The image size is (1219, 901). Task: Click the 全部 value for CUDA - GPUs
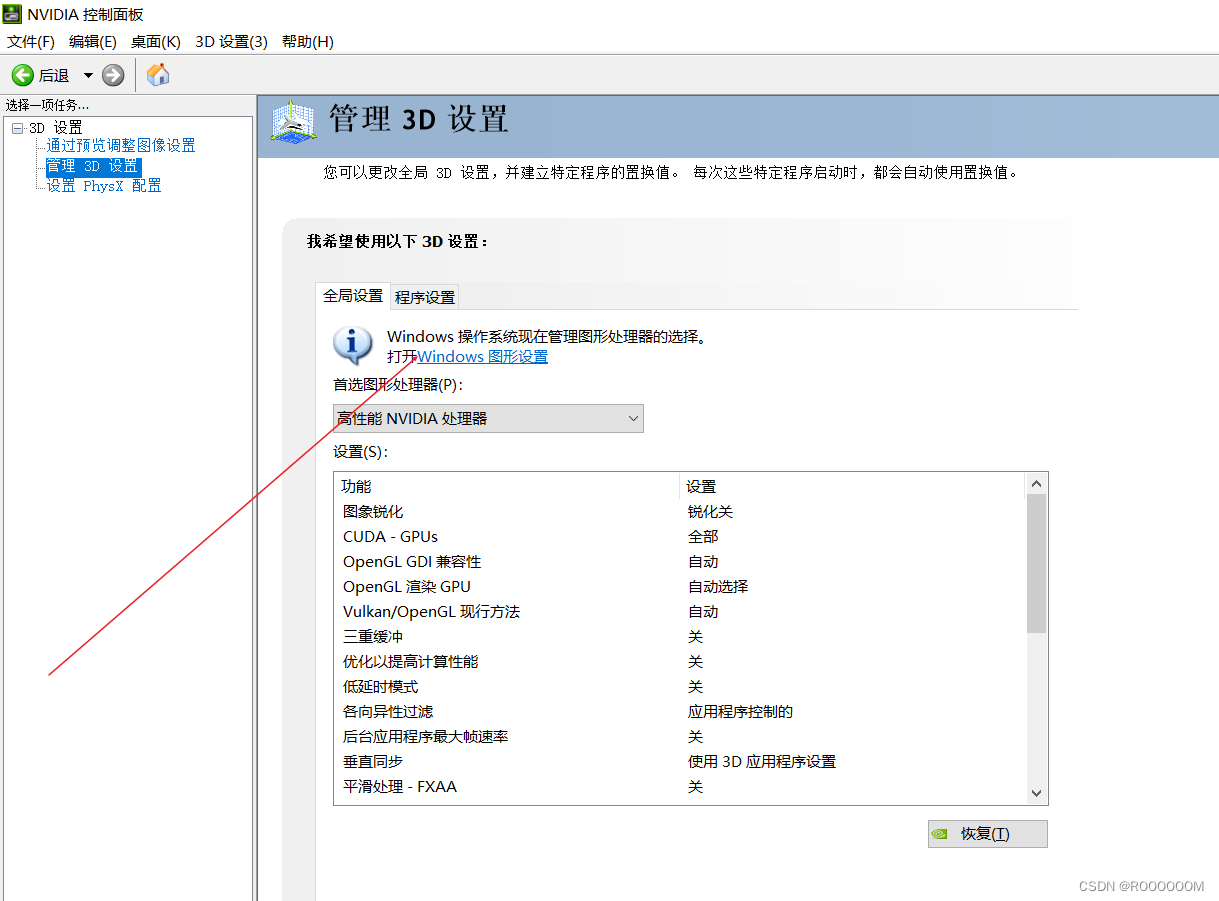coord(703,536)
